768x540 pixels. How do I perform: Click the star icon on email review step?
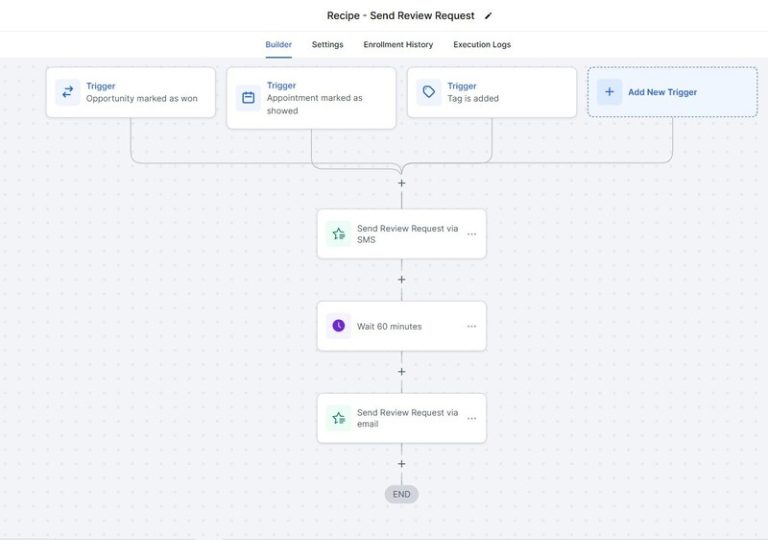coord(338,418)
